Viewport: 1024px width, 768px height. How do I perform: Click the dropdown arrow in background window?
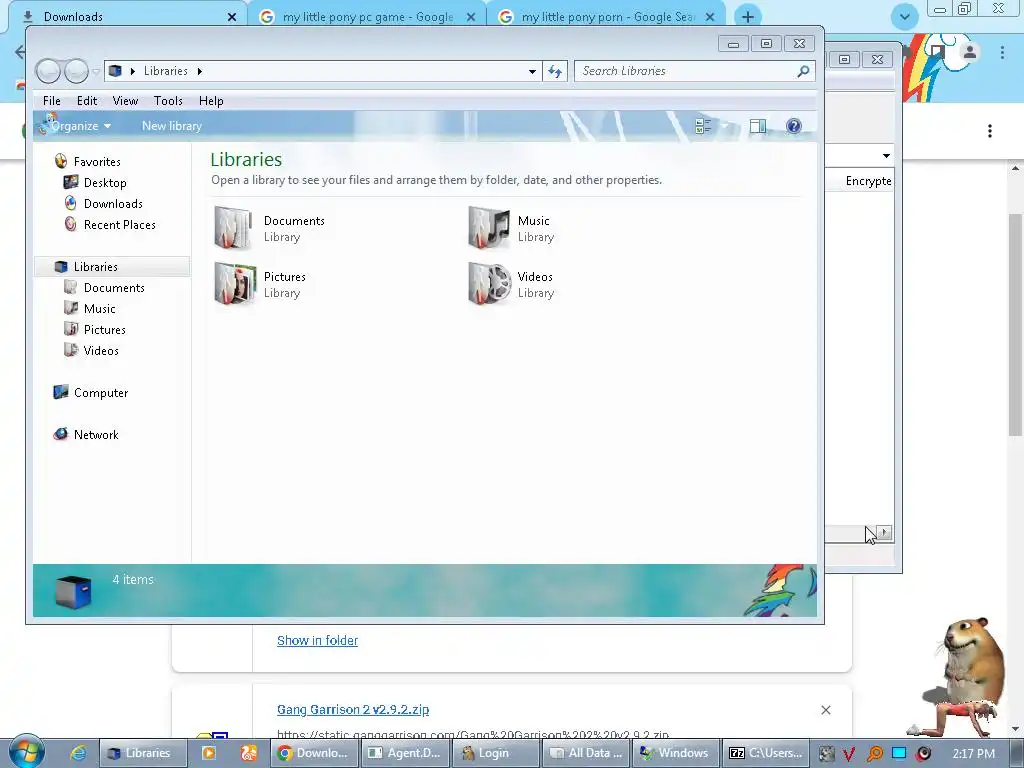(x=886, y=155)
